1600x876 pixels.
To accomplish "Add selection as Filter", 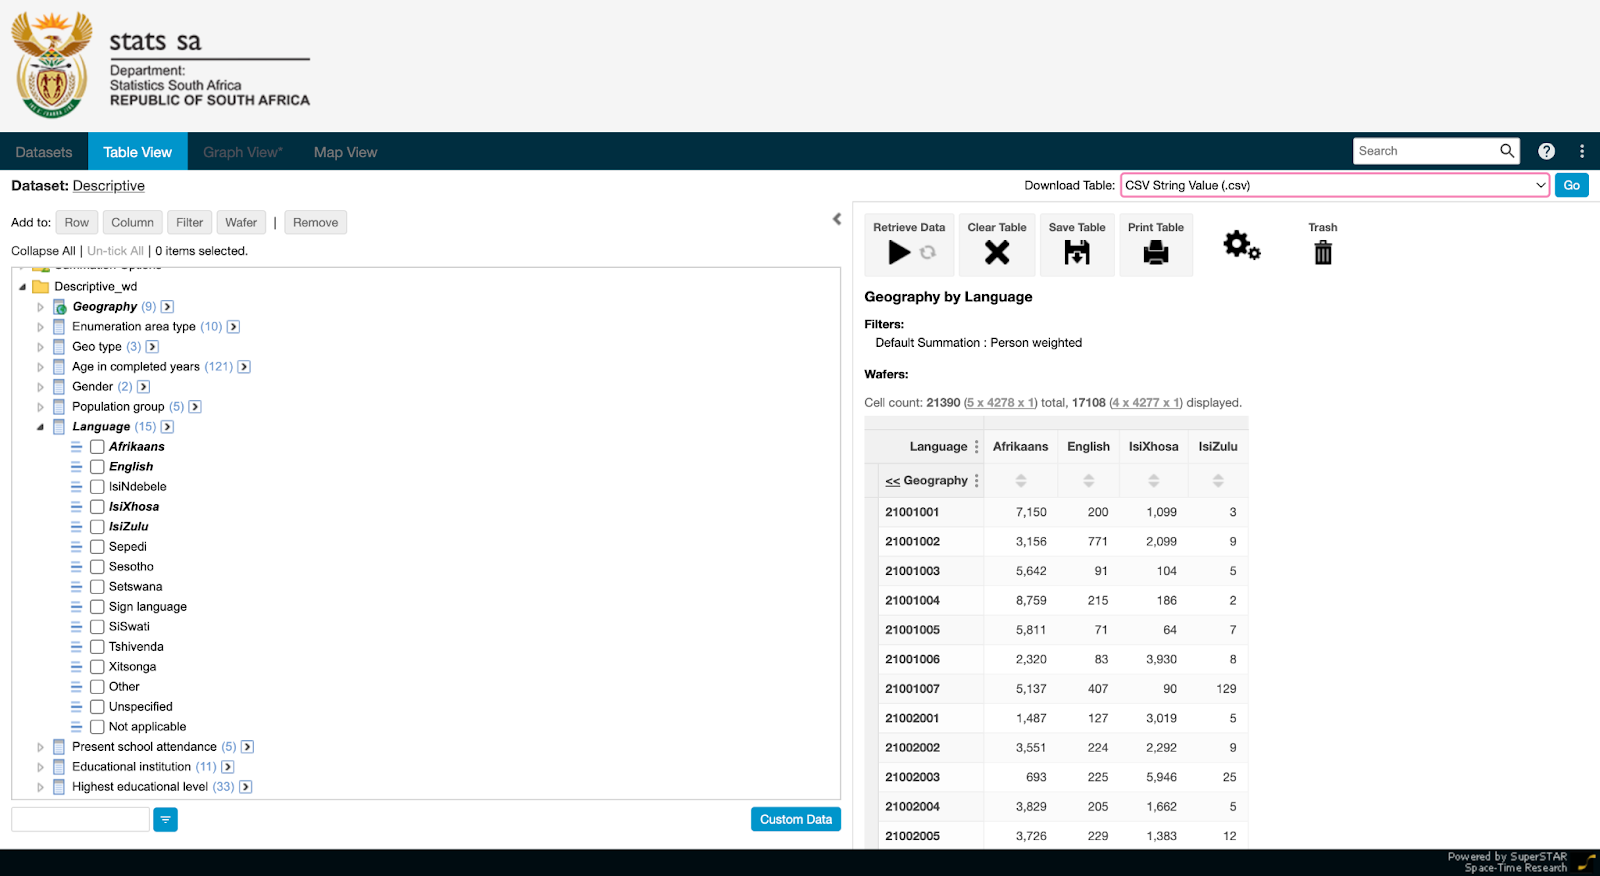I will click(x=190, y=222).
